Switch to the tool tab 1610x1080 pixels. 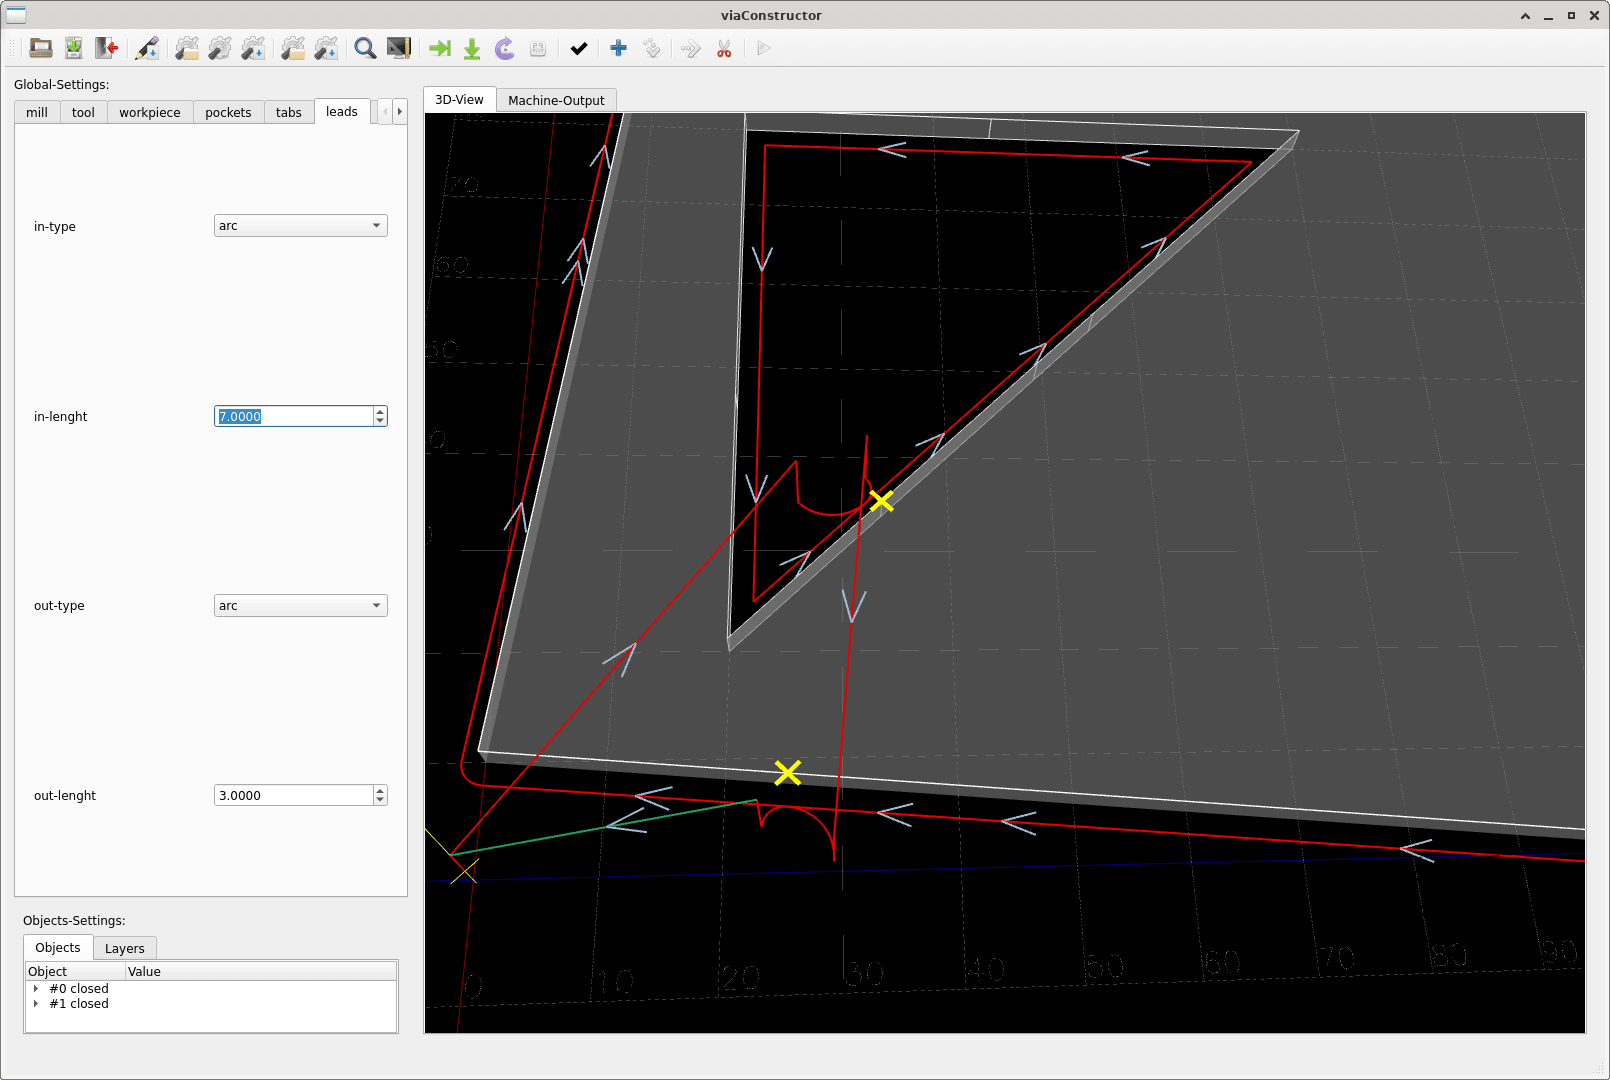(x=83, y=112)
